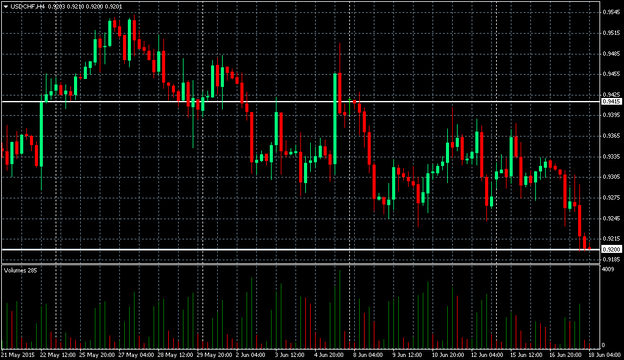Click the 25 May 20:00 time label
The height and width of the screenshot is (360, 624).
pos(97,355)
